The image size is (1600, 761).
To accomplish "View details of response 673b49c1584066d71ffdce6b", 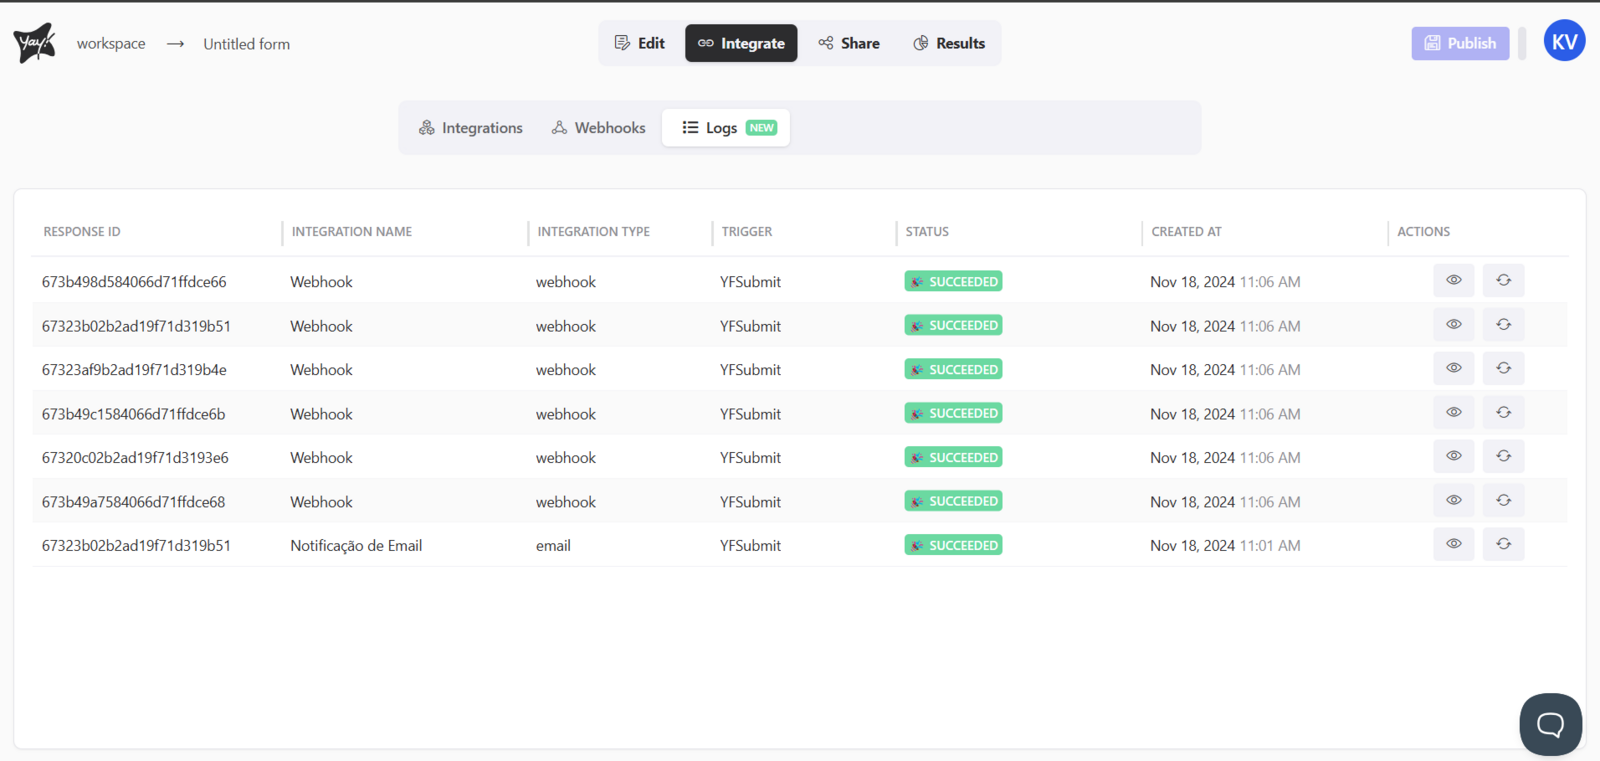I will pos(1453,413).
